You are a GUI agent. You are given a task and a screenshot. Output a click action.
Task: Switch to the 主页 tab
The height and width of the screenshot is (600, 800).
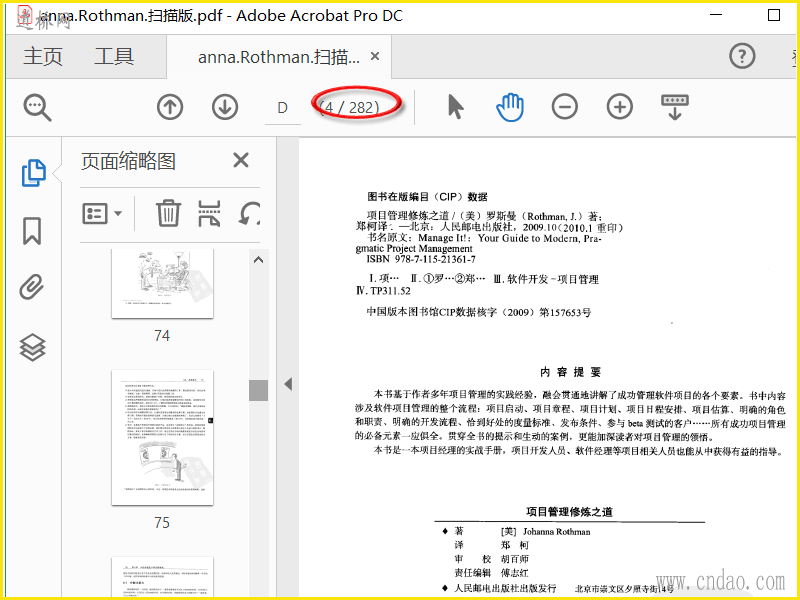pos(43,56)
